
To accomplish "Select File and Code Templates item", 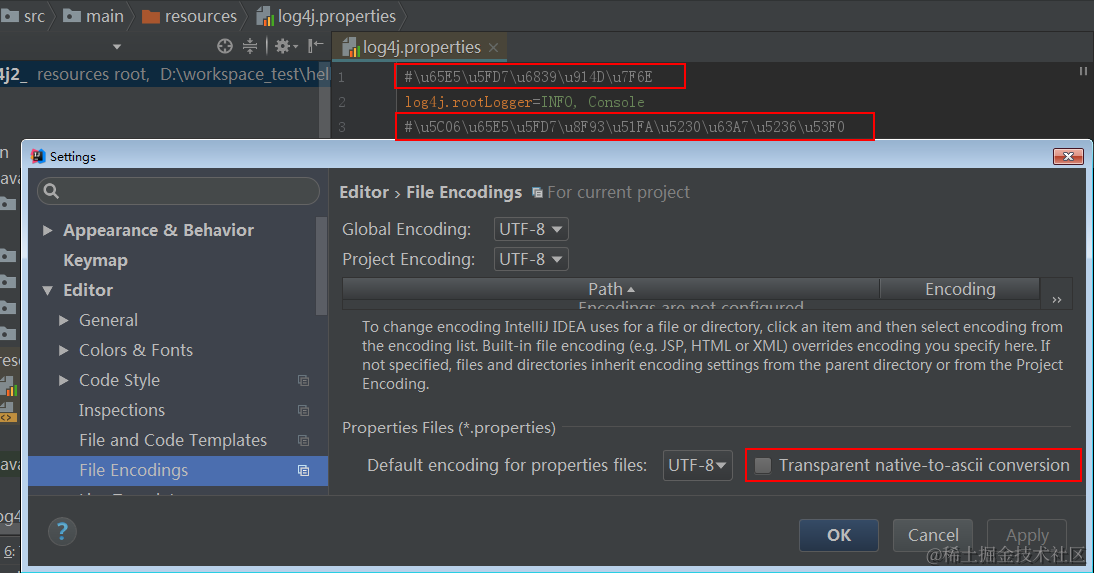I will click(x=173, y=440).
